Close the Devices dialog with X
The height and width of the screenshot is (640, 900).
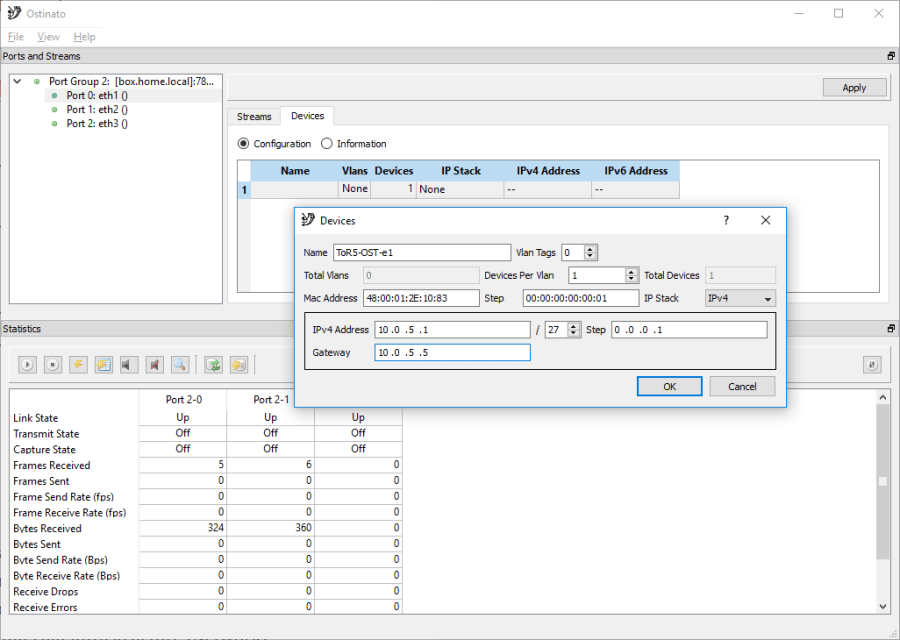coord(765,220)
